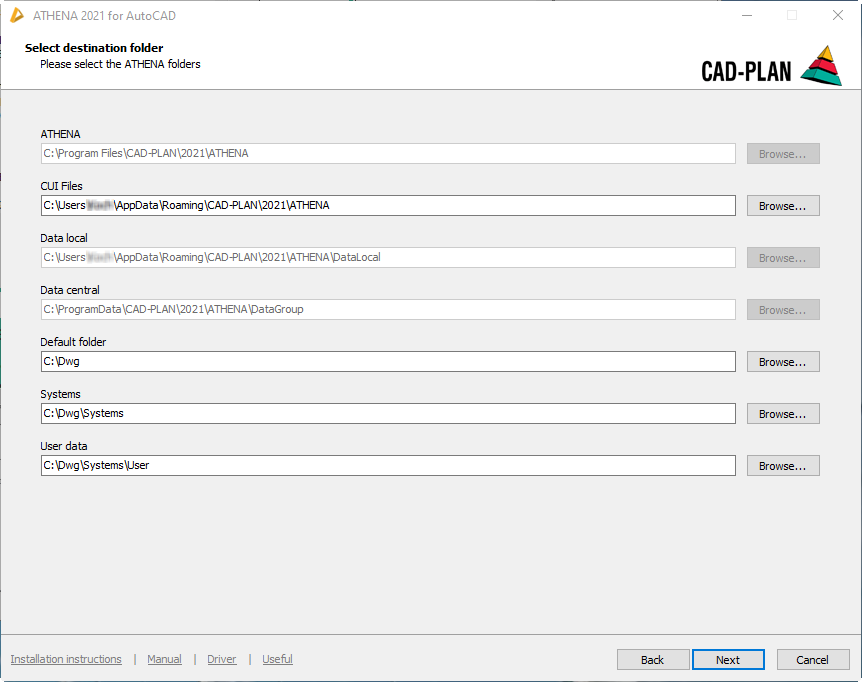The height and width of the screenshot is (682, 862).
Task: Open Browse dialog for Systems folder
Action: pos(783,414)
